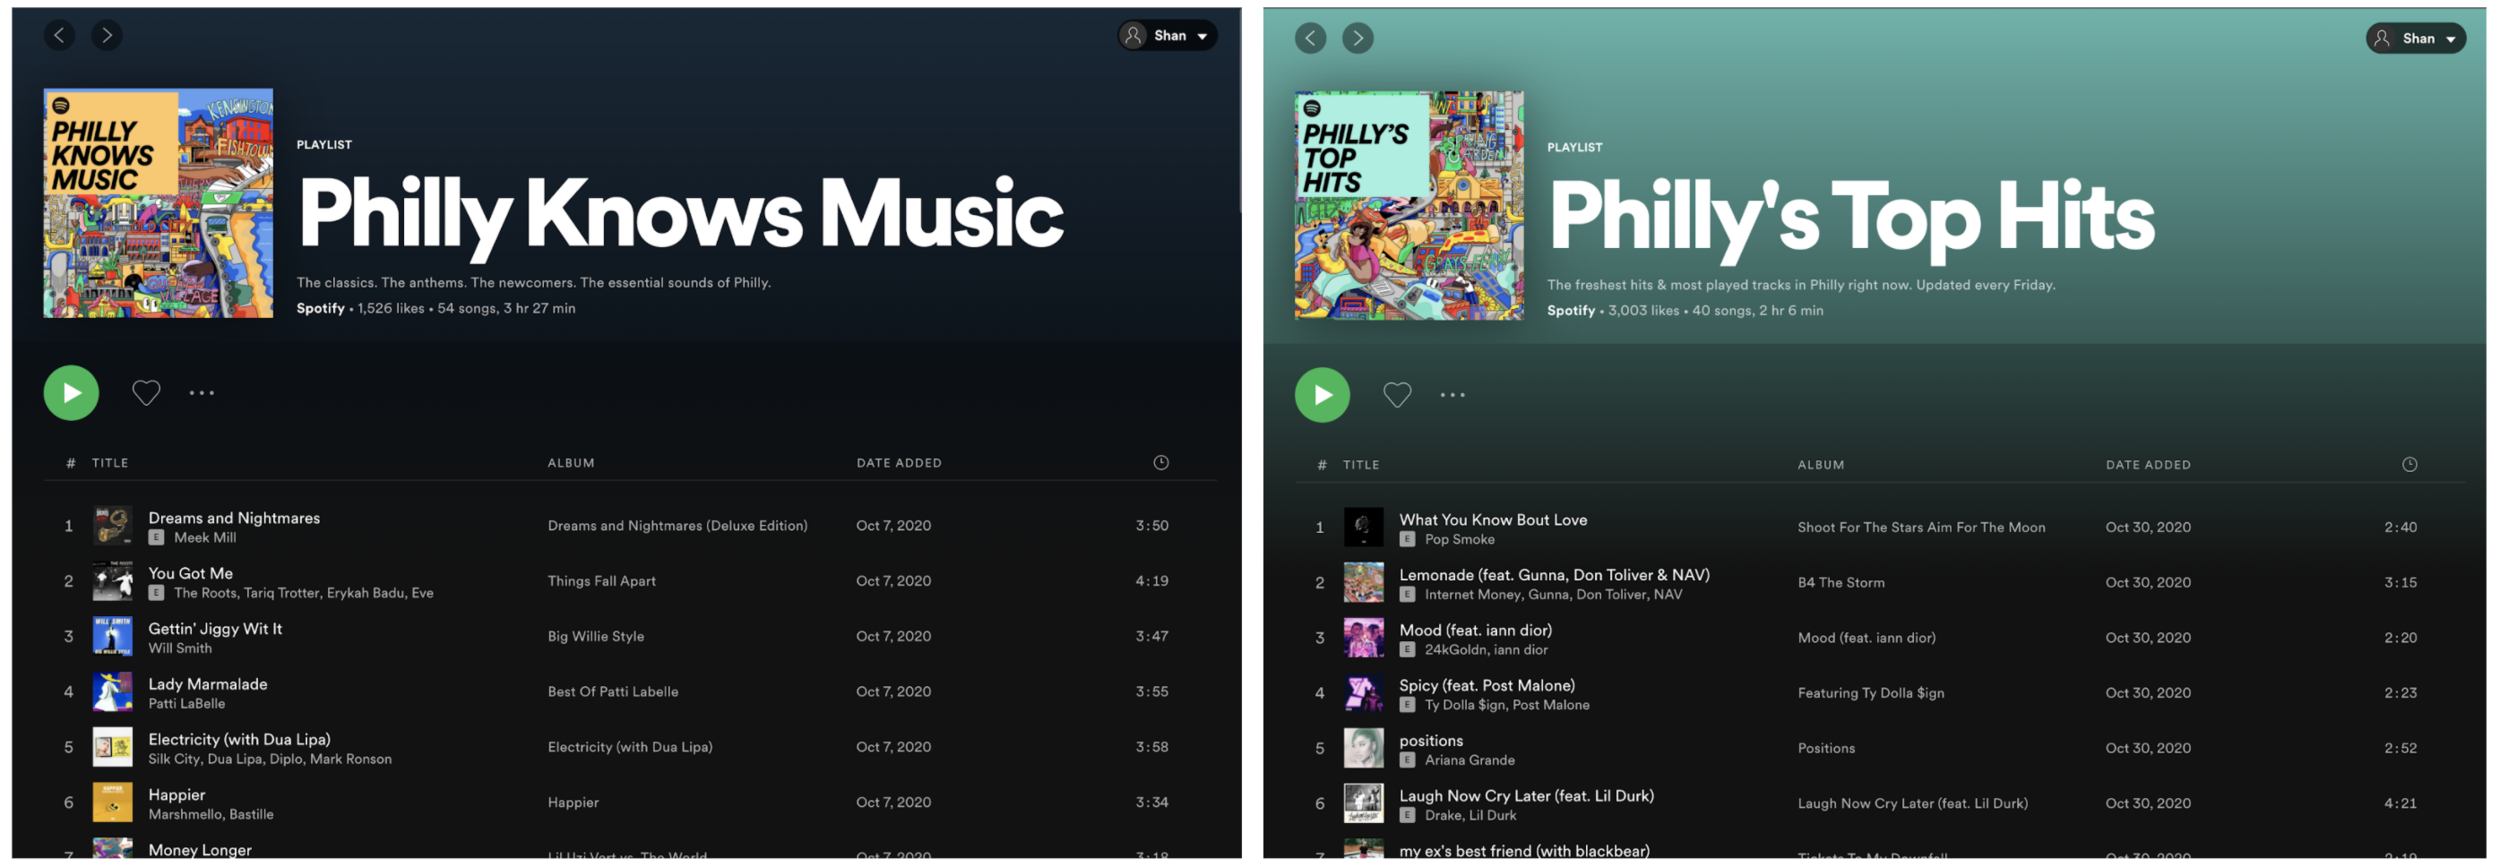This screenshot has height=867, width=2500.
Task: Sort by Album in Philly's Top Hits
Action: tap(1821, 465)
